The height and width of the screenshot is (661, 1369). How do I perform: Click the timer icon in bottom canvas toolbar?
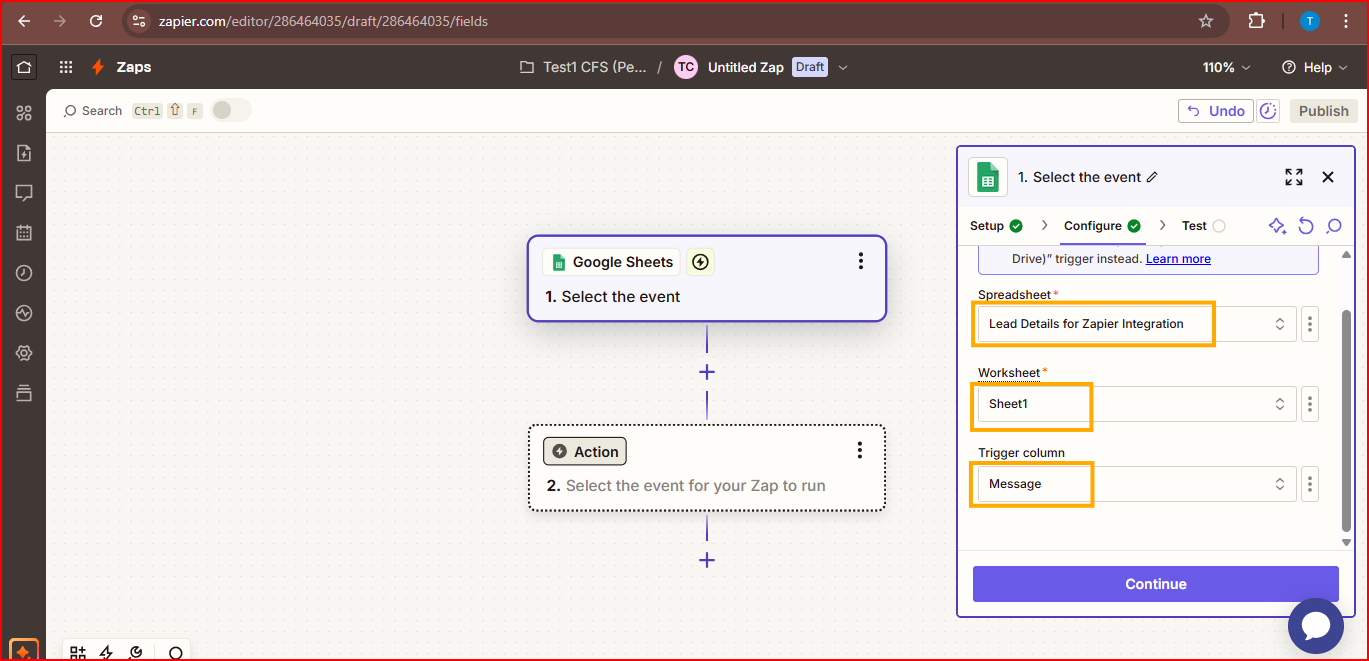(136, 653)
